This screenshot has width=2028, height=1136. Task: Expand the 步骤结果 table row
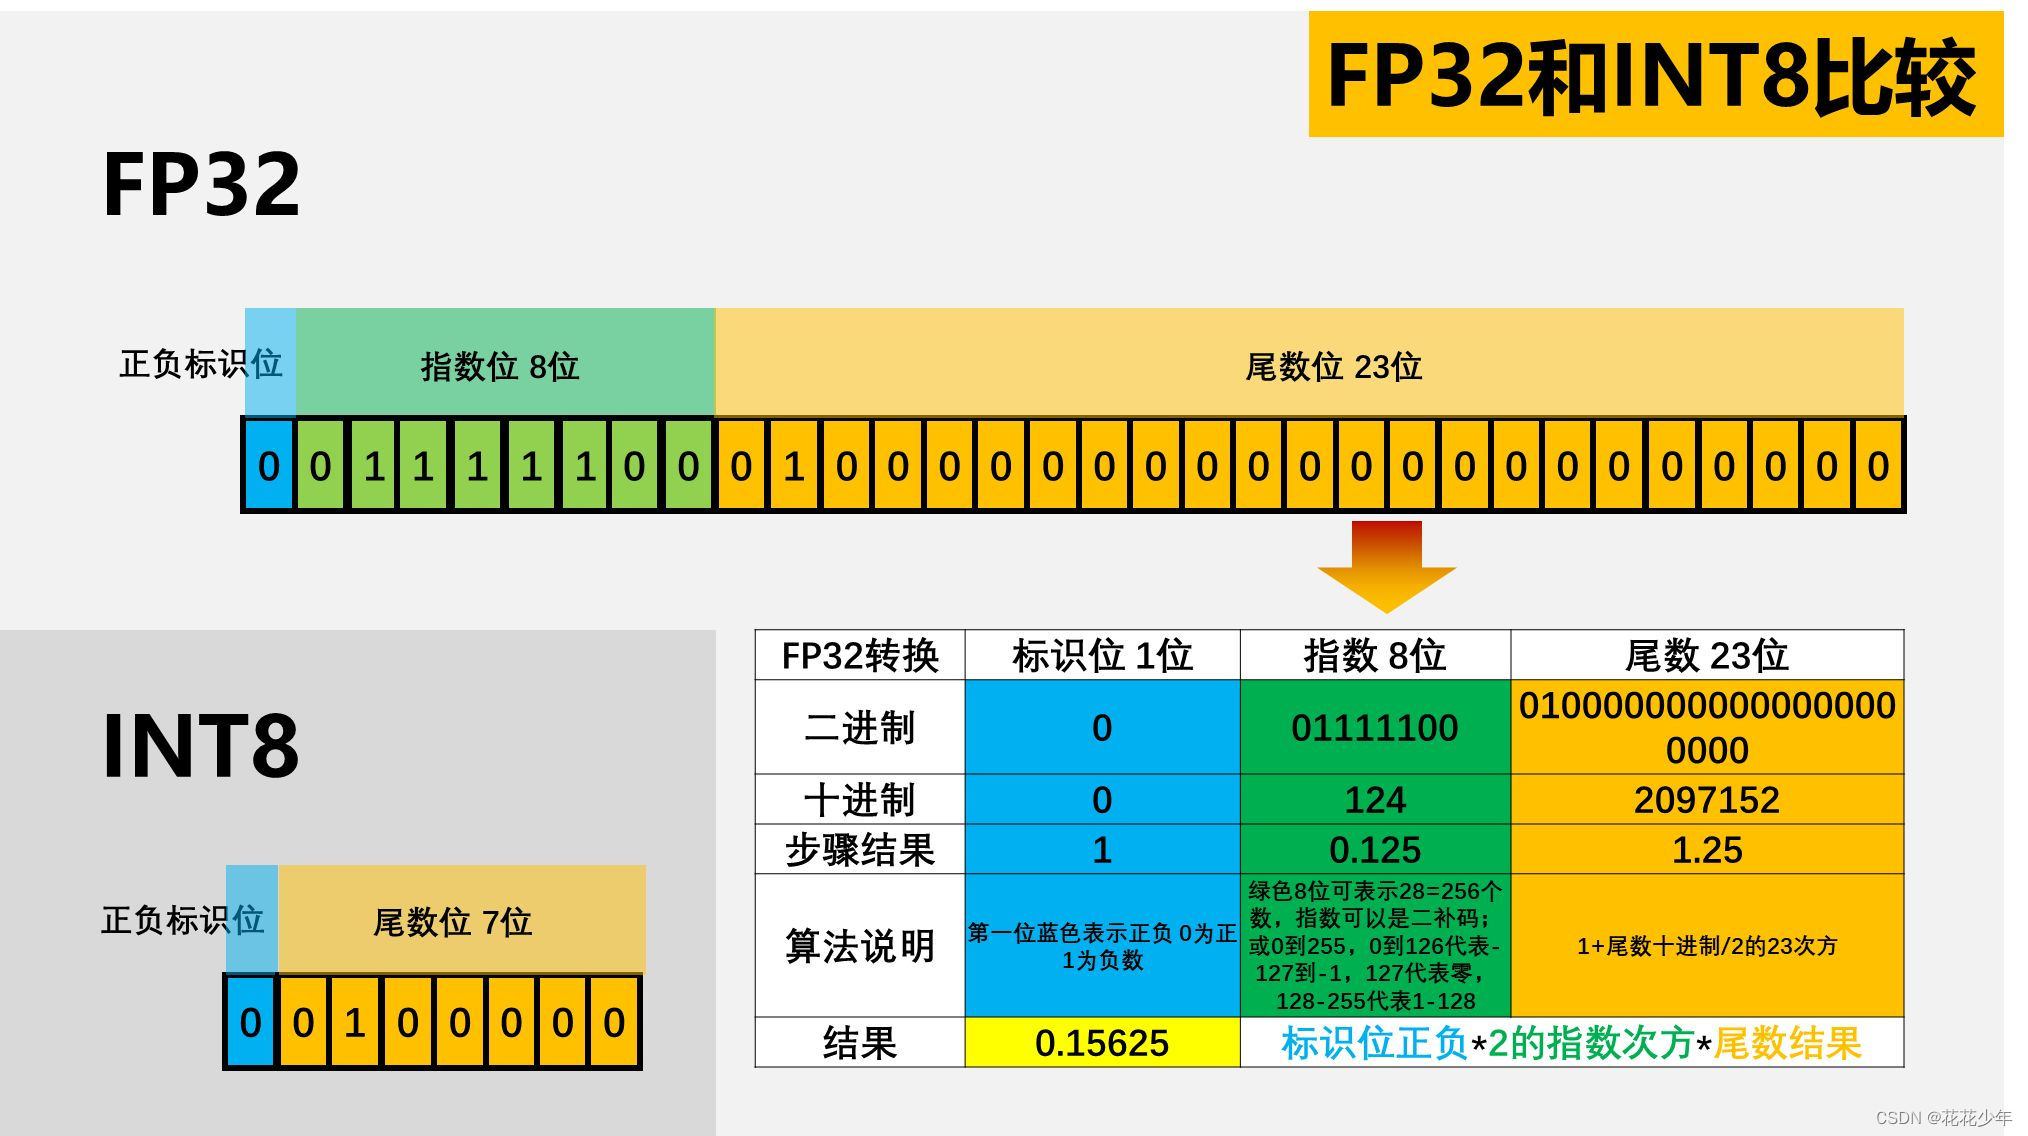point(860,850)
